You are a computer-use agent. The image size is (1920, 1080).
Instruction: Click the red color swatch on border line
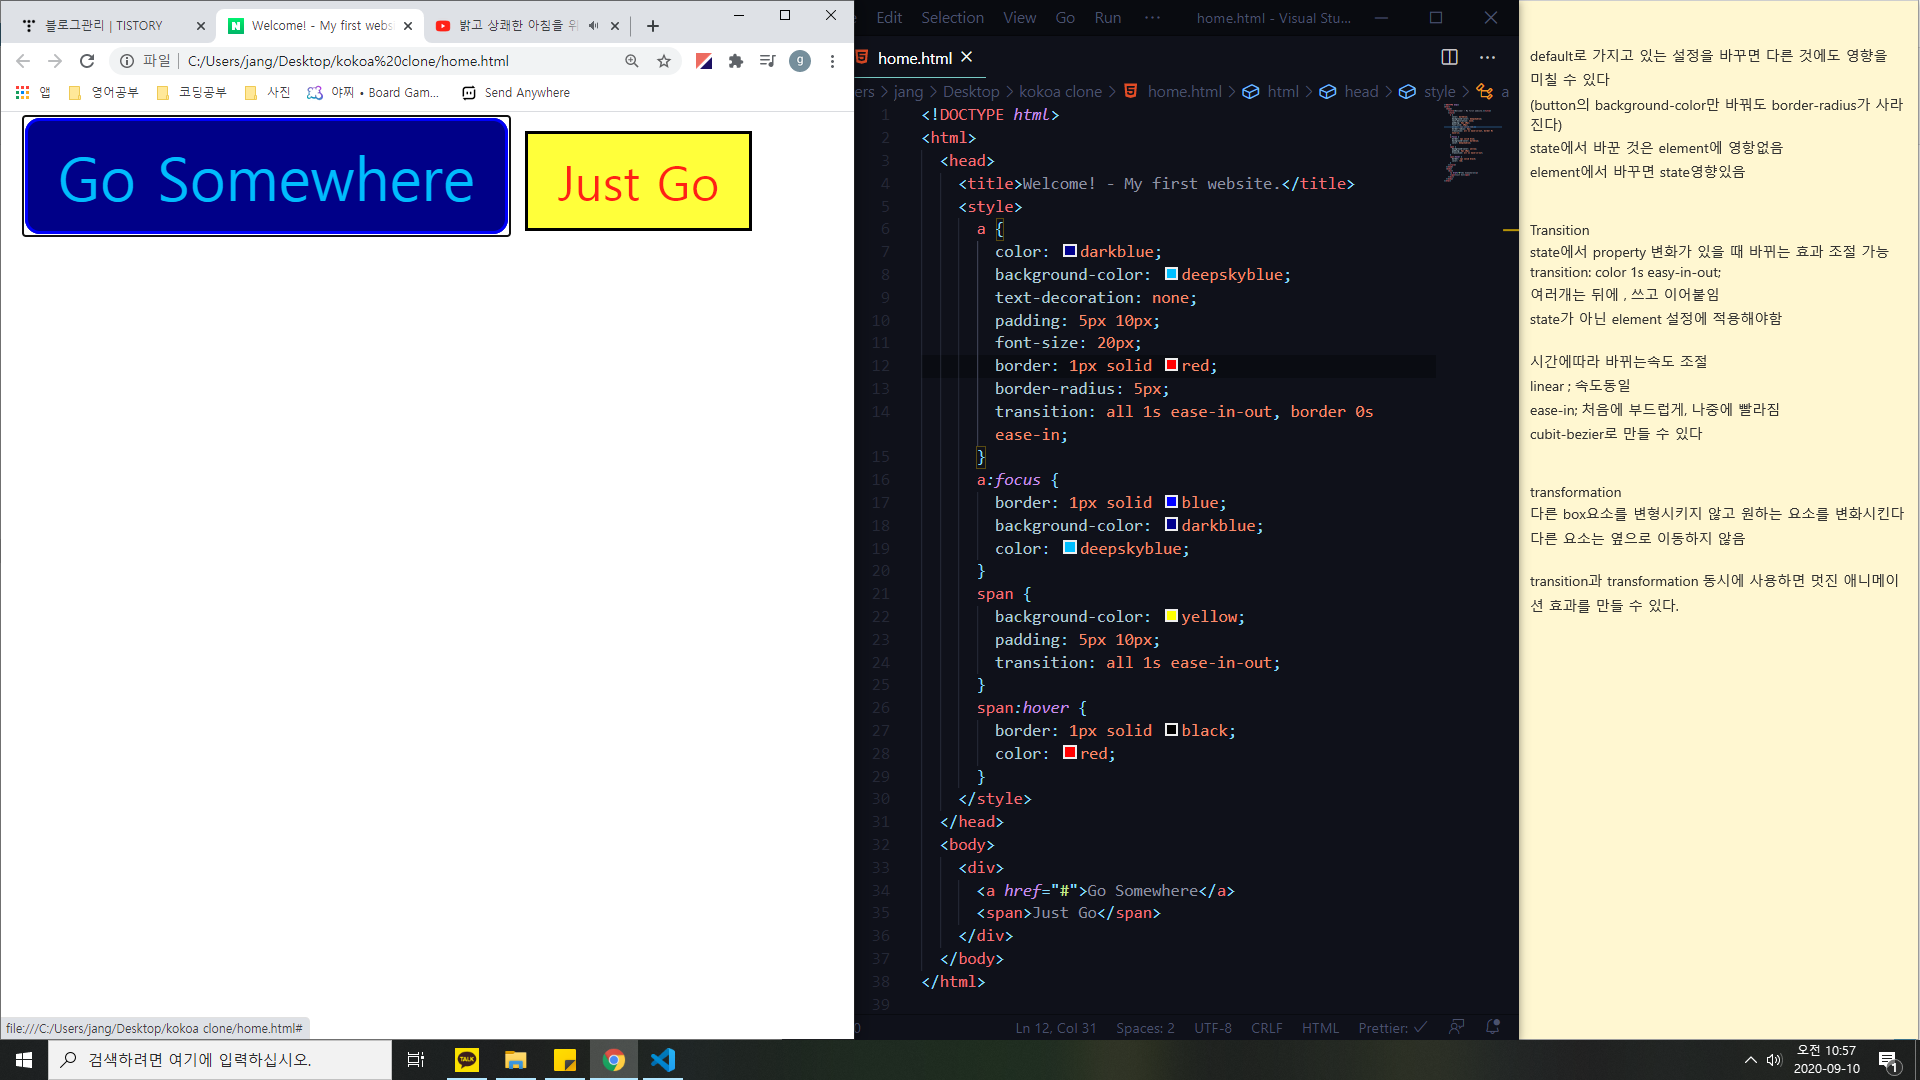tap(1171, 366)
